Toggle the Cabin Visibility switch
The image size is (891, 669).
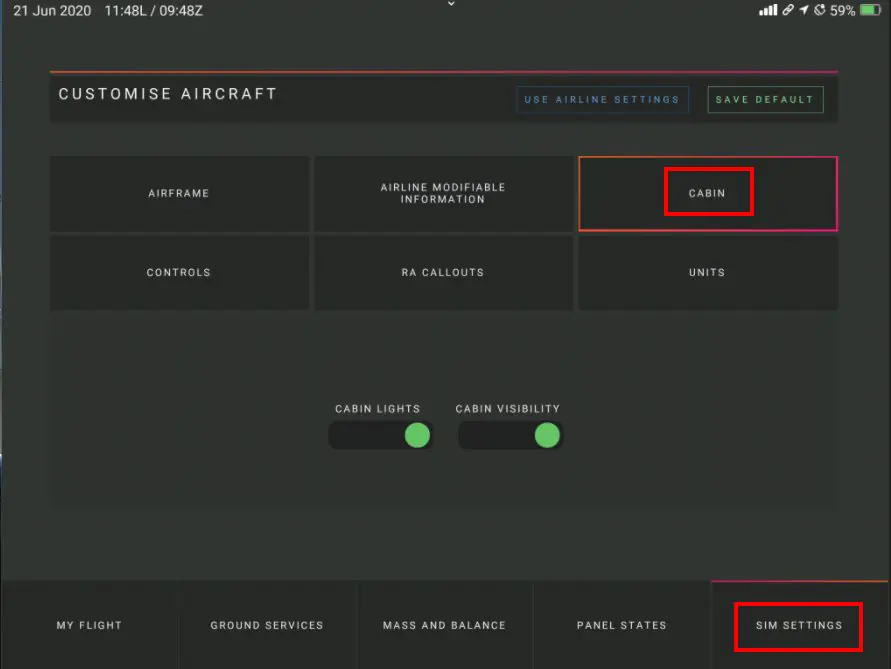pyautogui.click(x=510, y=435)
